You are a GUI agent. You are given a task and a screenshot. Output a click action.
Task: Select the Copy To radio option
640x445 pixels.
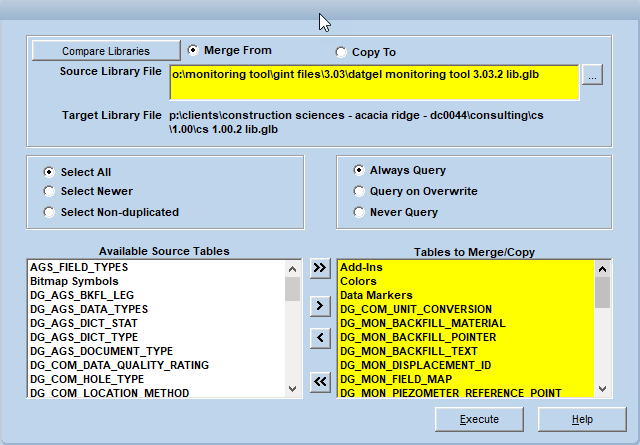(x=342, y=52)
